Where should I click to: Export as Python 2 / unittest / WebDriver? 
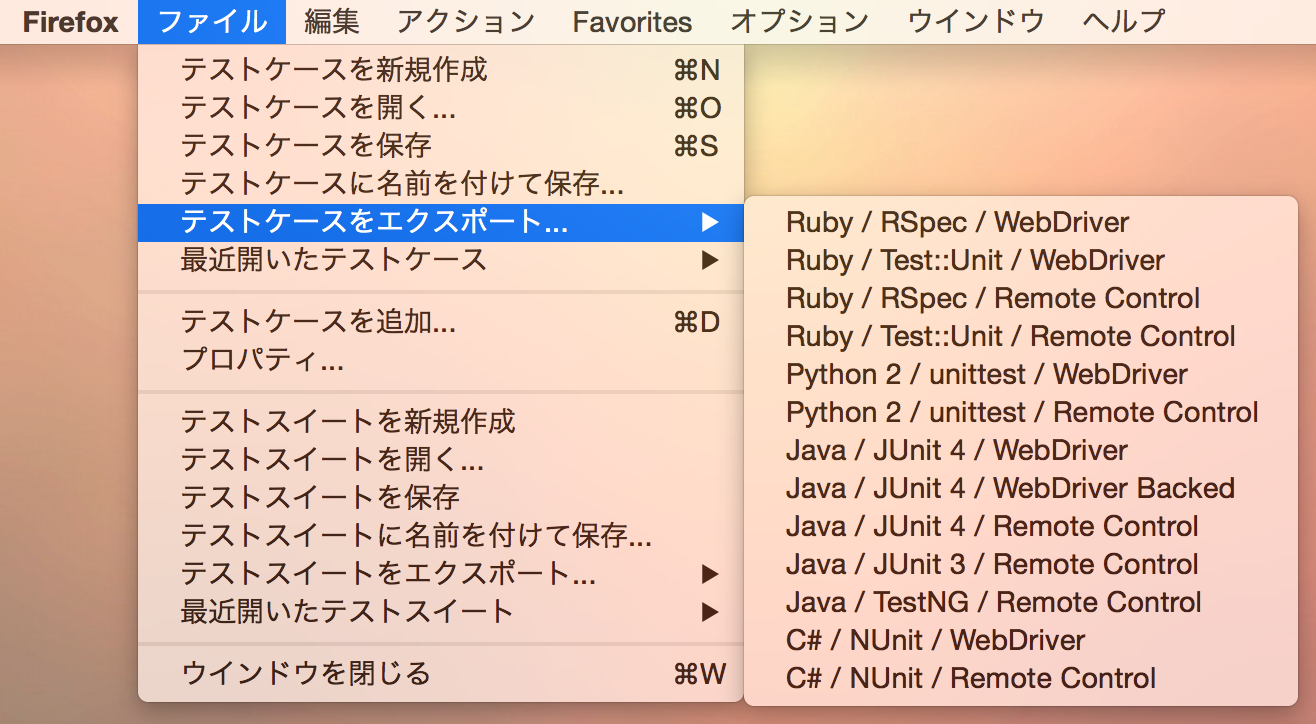tap(1021, 374)
